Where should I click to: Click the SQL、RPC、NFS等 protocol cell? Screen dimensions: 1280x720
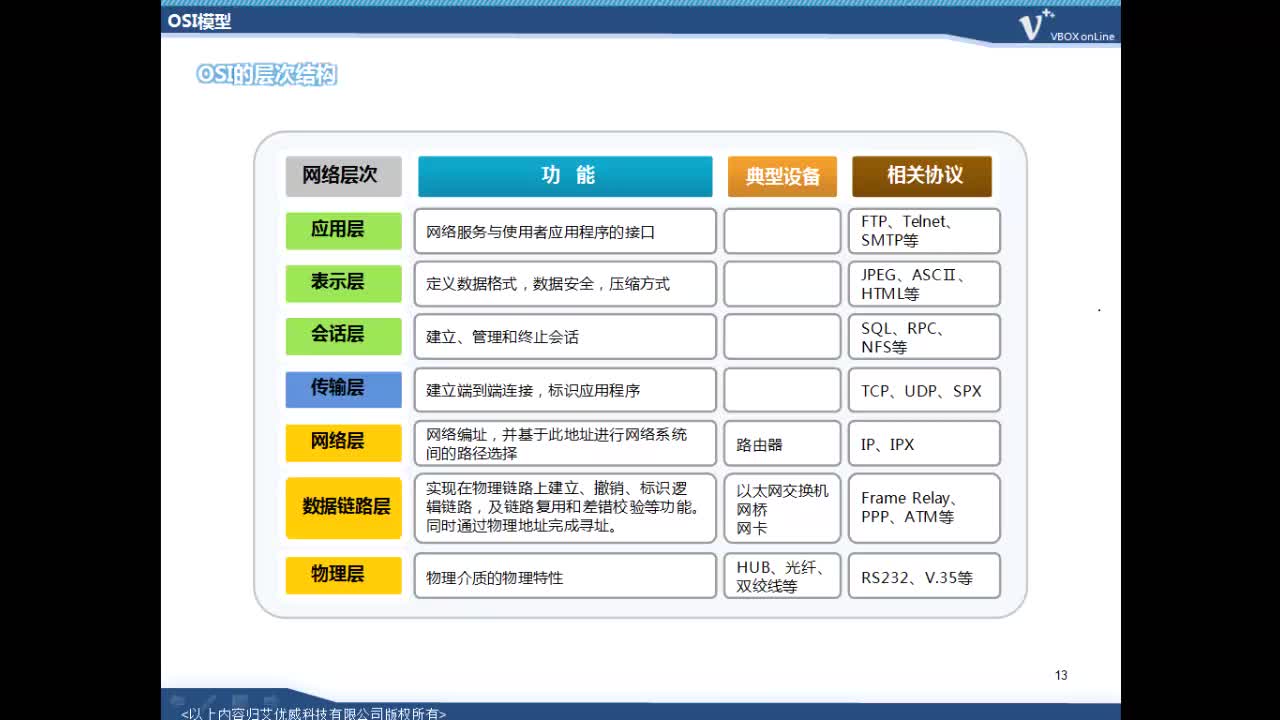pos(924,337)
